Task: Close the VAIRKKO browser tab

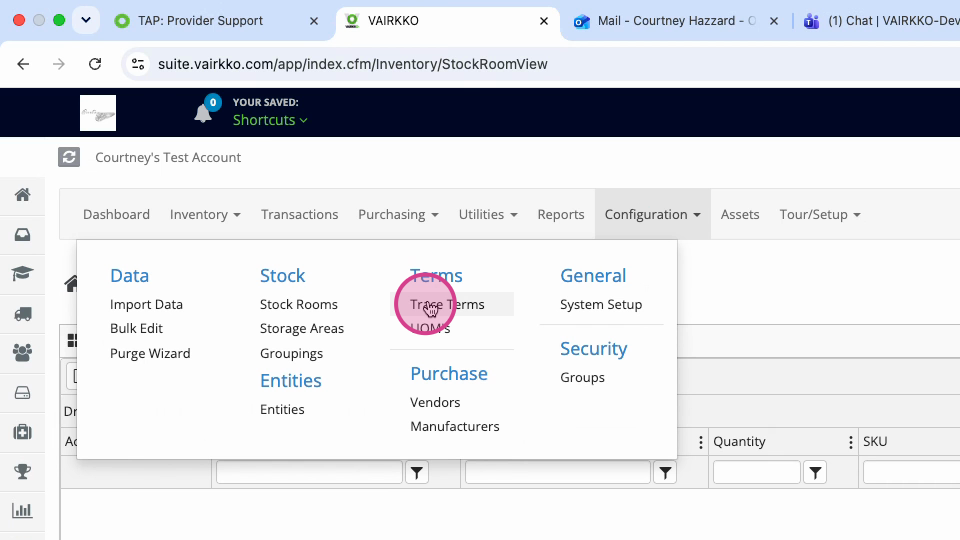Action: coord(544,21)
